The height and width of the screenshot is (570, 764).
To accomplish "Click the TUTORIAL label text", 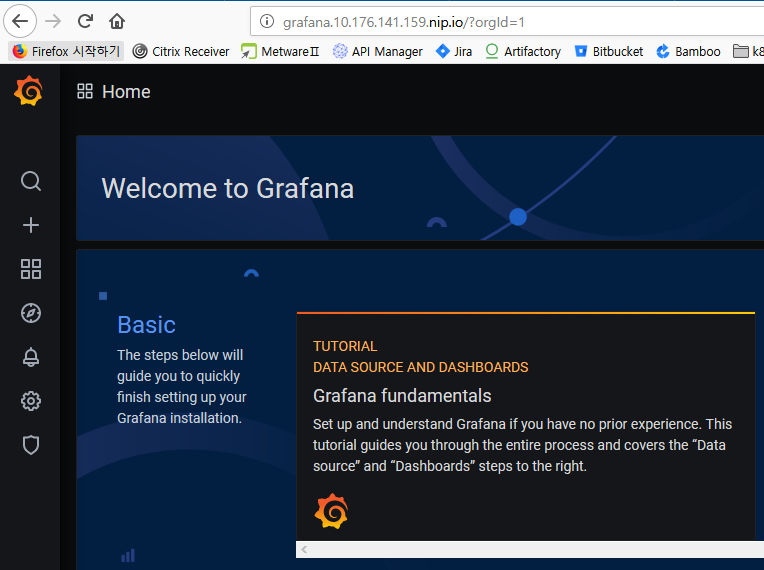I will [x=345, y=346].
